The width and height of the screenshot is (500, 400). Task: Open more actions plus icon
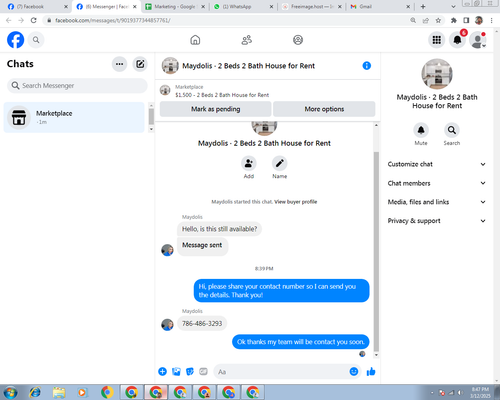pos(162,371)
